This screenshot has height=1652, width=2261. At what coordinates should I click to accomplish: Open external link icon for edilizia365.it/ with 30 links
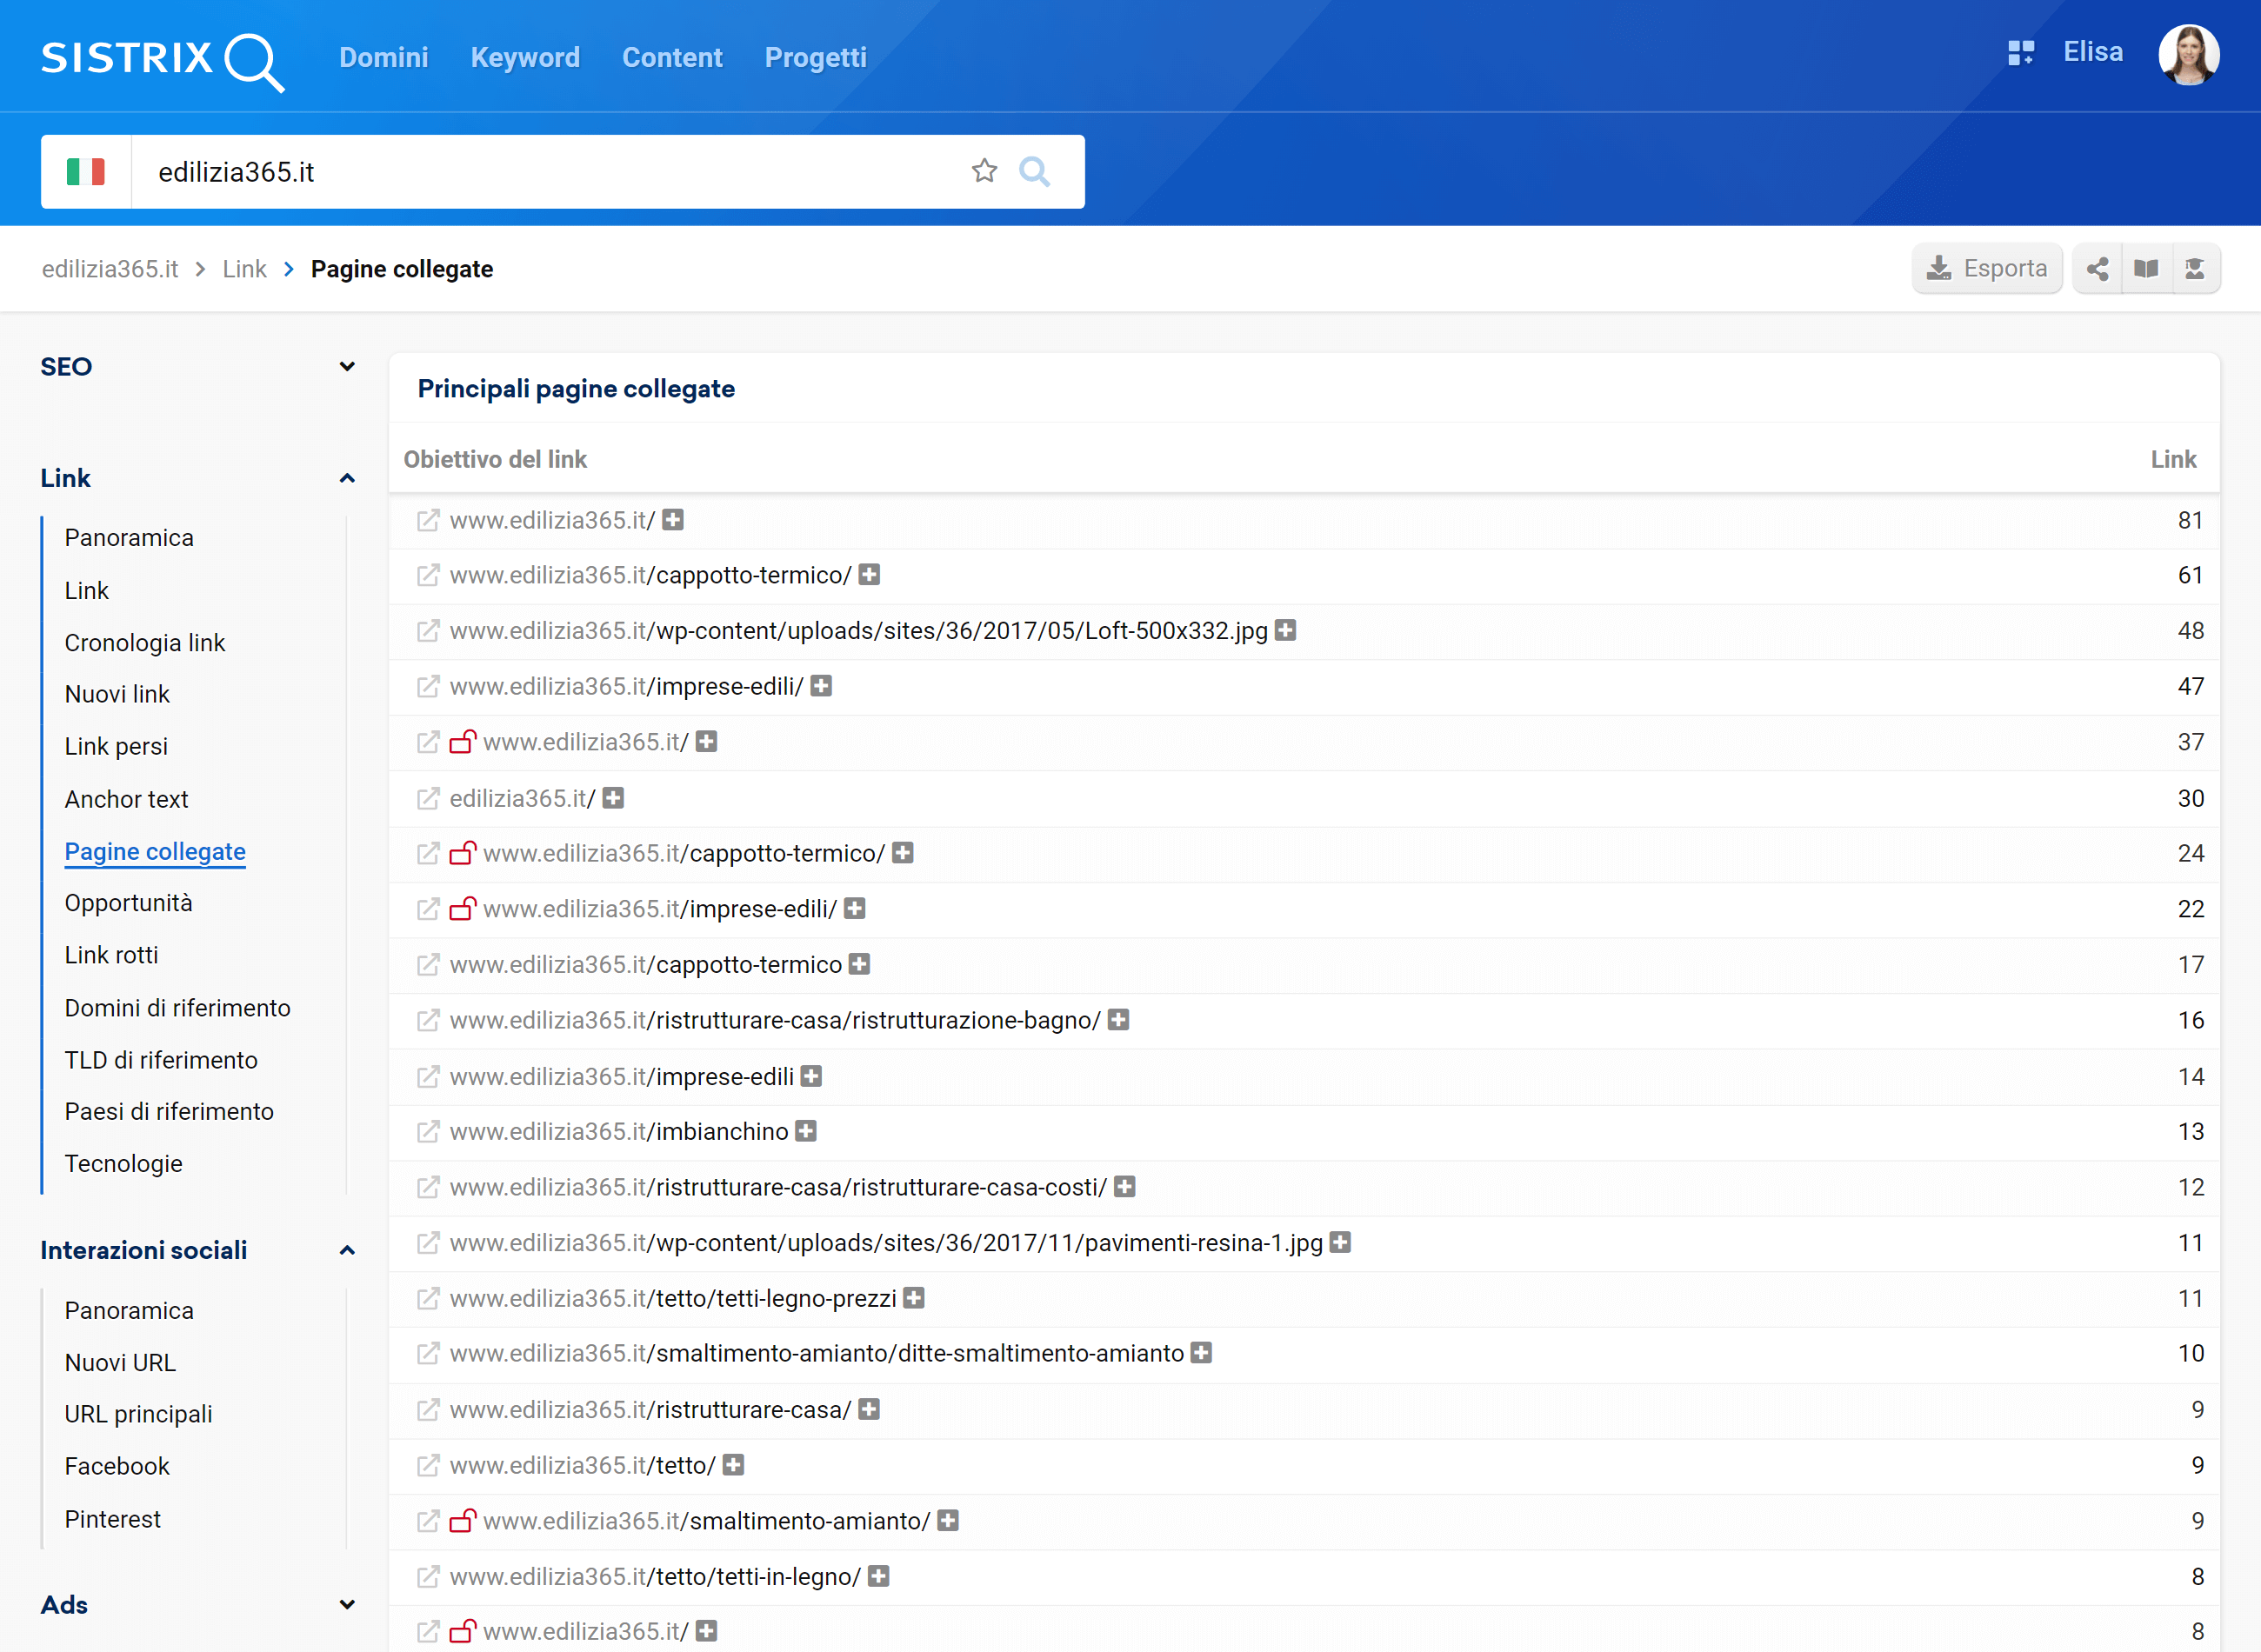pyautogui.click(x=428, y=798)
